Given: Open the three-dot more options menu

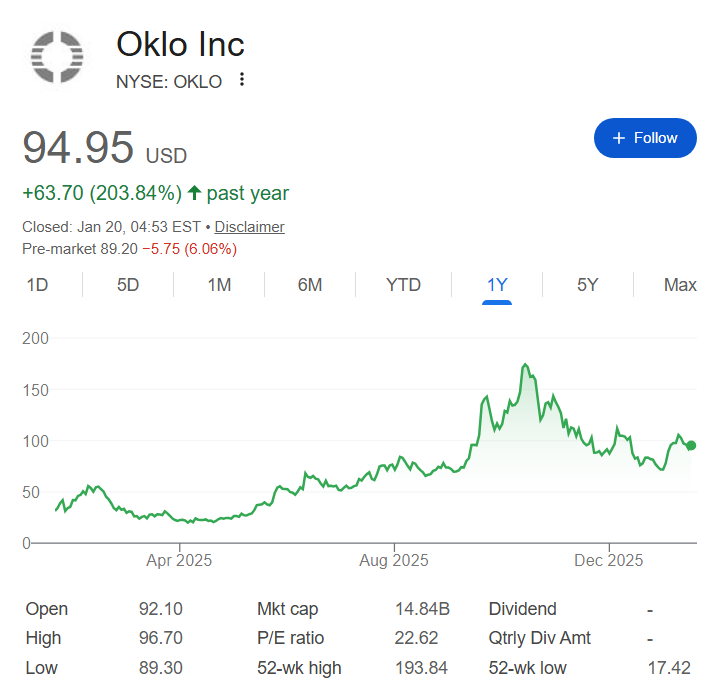Looking at the screenshot, I should (242, 80).
